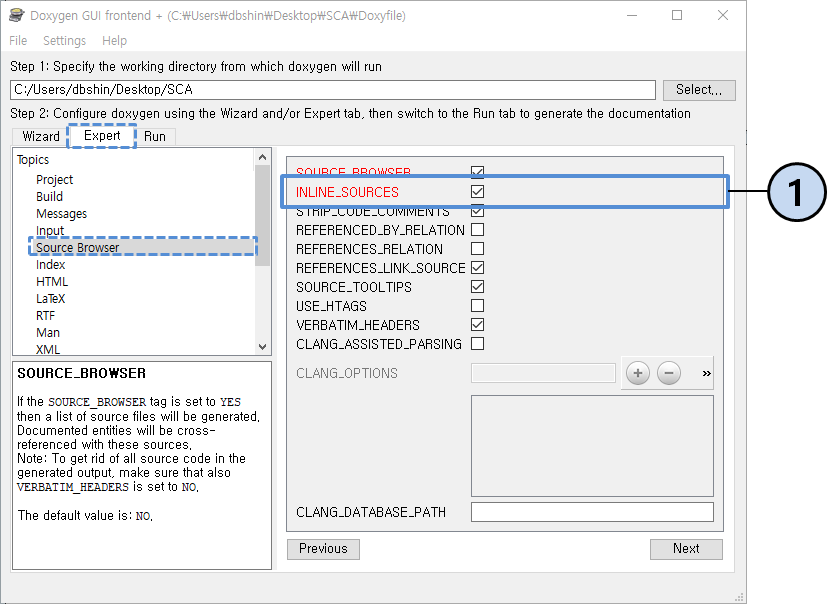The height and width of the screenshot is (604, 829).
Task: Enable REFERENCES_RELATION checkbox
Action: coord(477,249)
